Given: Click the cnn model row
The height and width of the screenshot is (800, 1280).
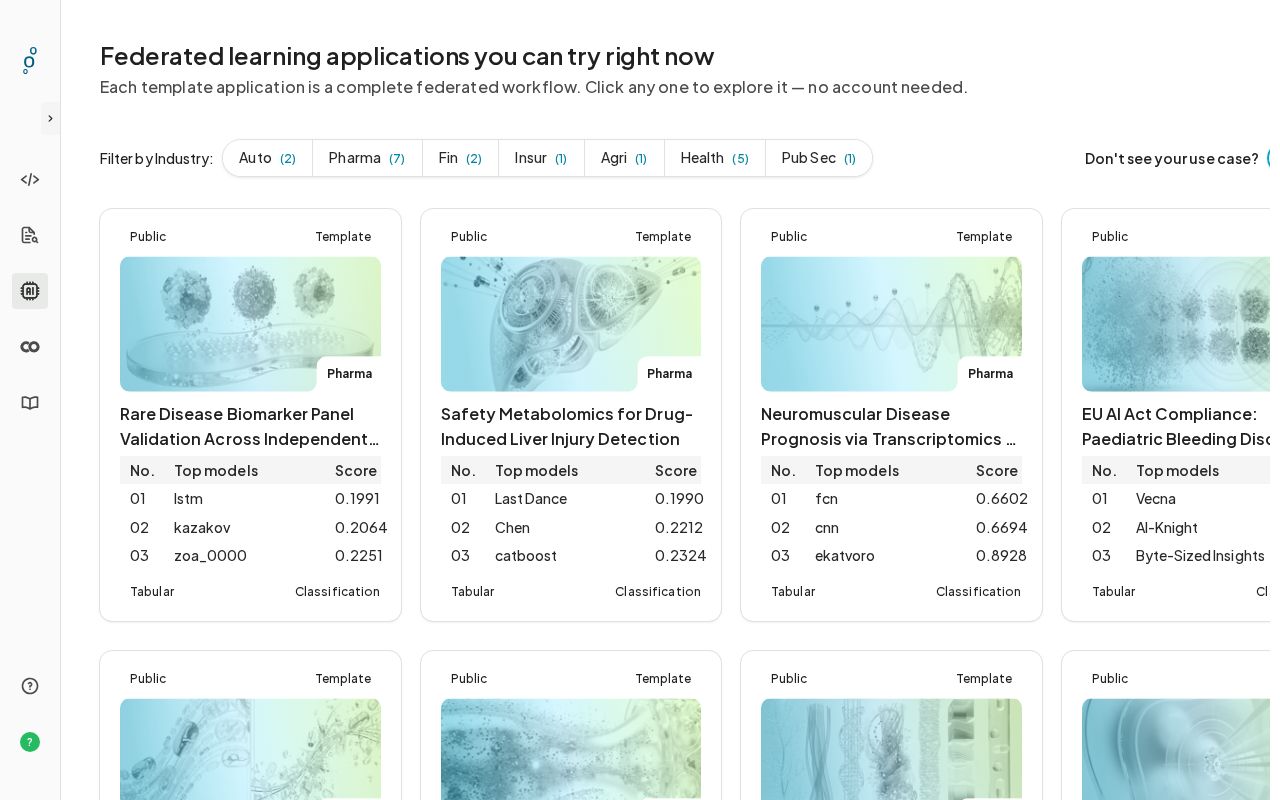Looking at the screenshot, I should coord(891,528).
